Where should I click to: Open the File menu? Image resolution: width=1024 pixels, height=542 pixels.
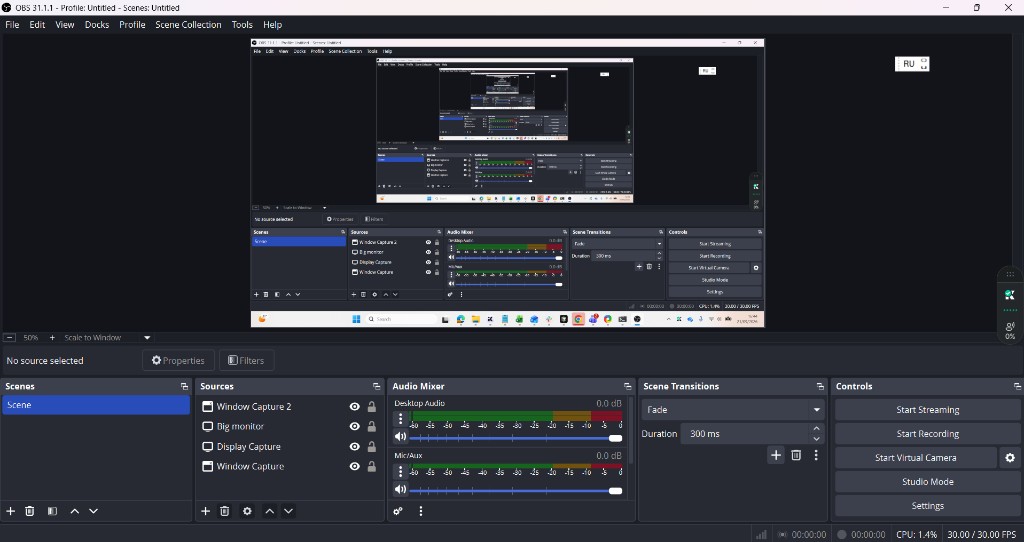coord(12,24)
